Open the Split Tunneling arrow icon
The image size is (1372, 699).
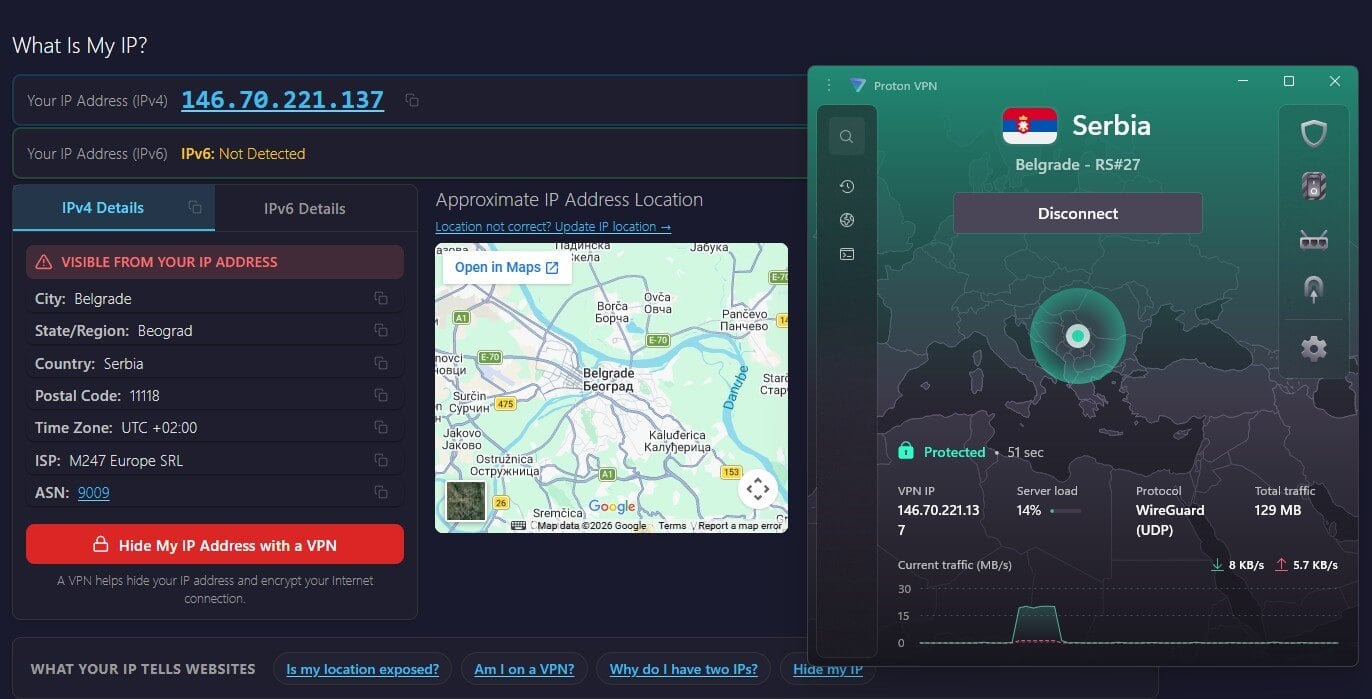click(1313, 291)
